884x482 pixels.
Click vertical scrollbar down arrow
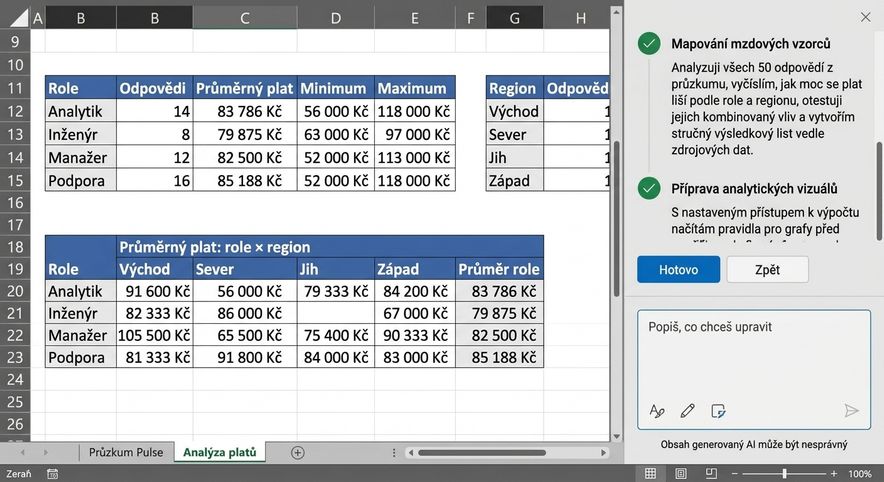(616, 436)
